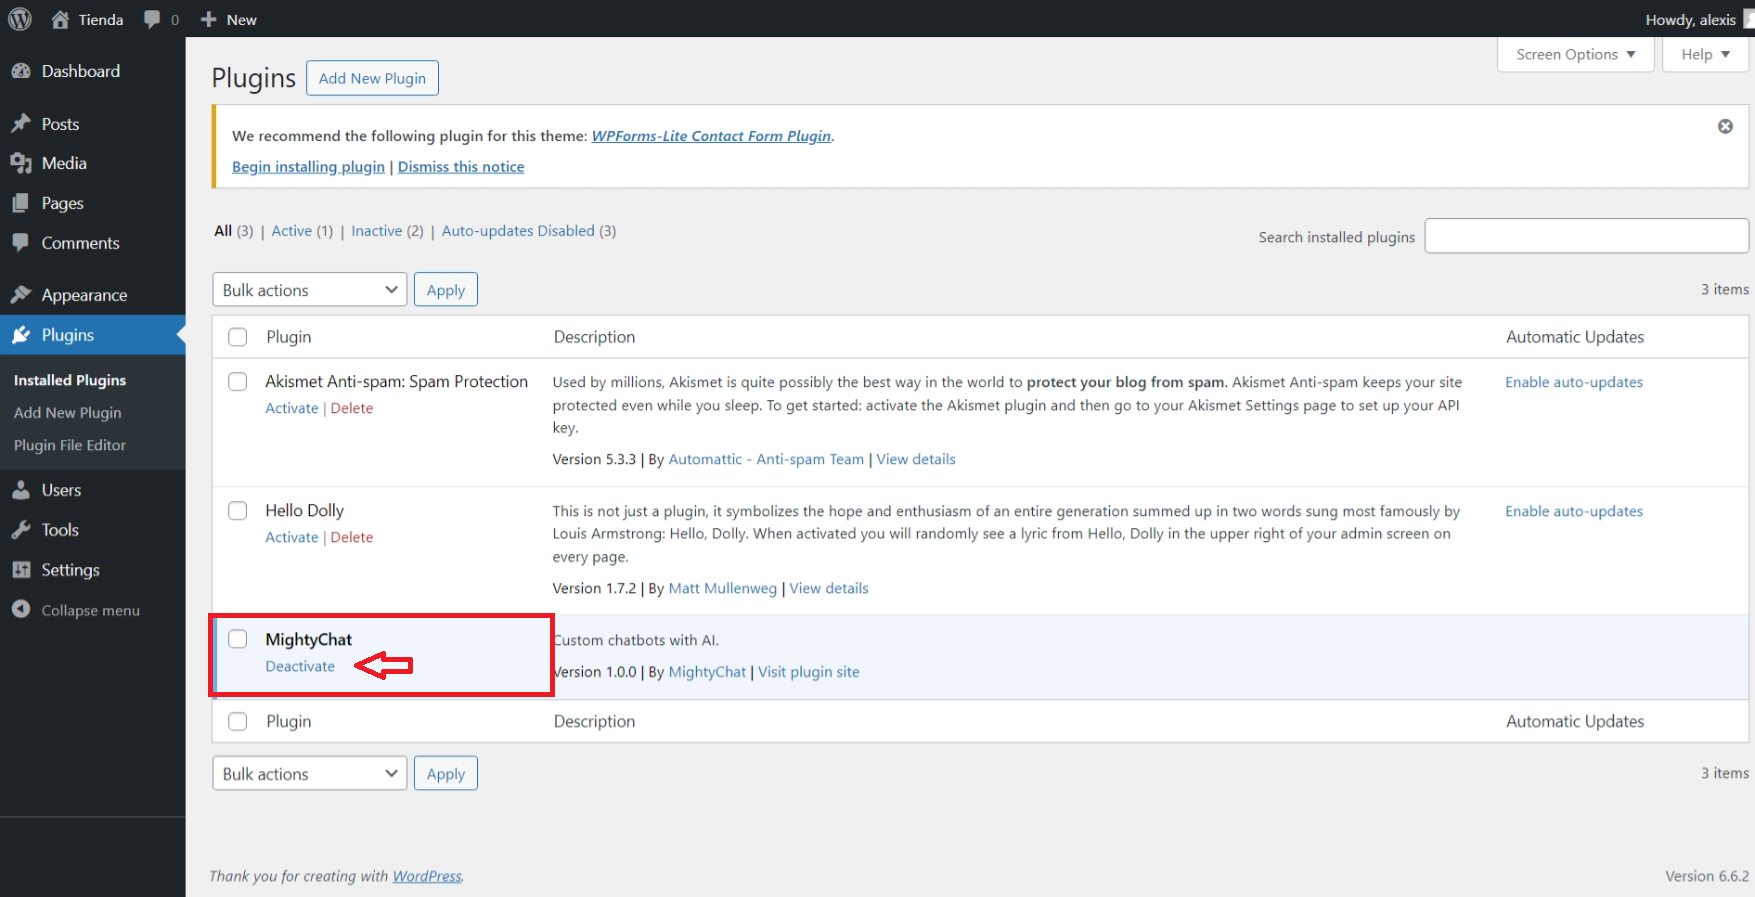Viewport: 1755px width, 897px height.
Task: Open the WPForms-Lite Contact Form Plugin link
Action: 711,136
